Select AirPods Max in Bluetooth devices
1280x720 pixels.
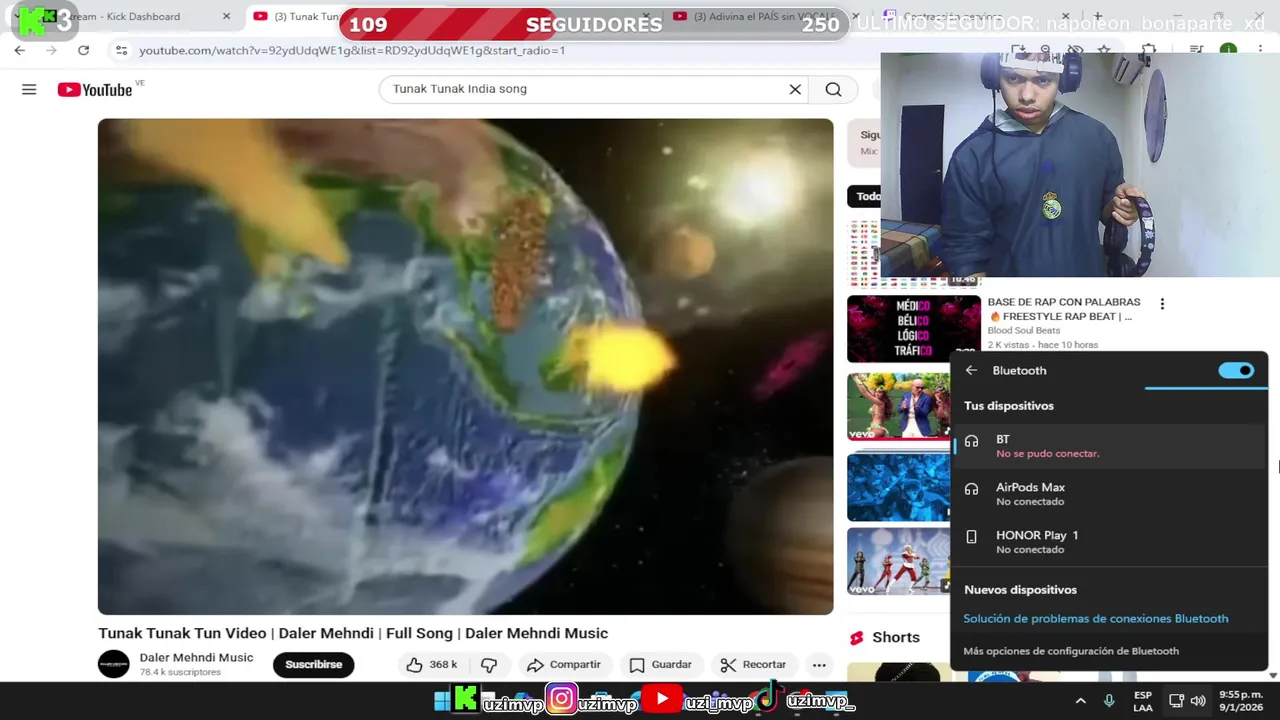coord(1109,494)
